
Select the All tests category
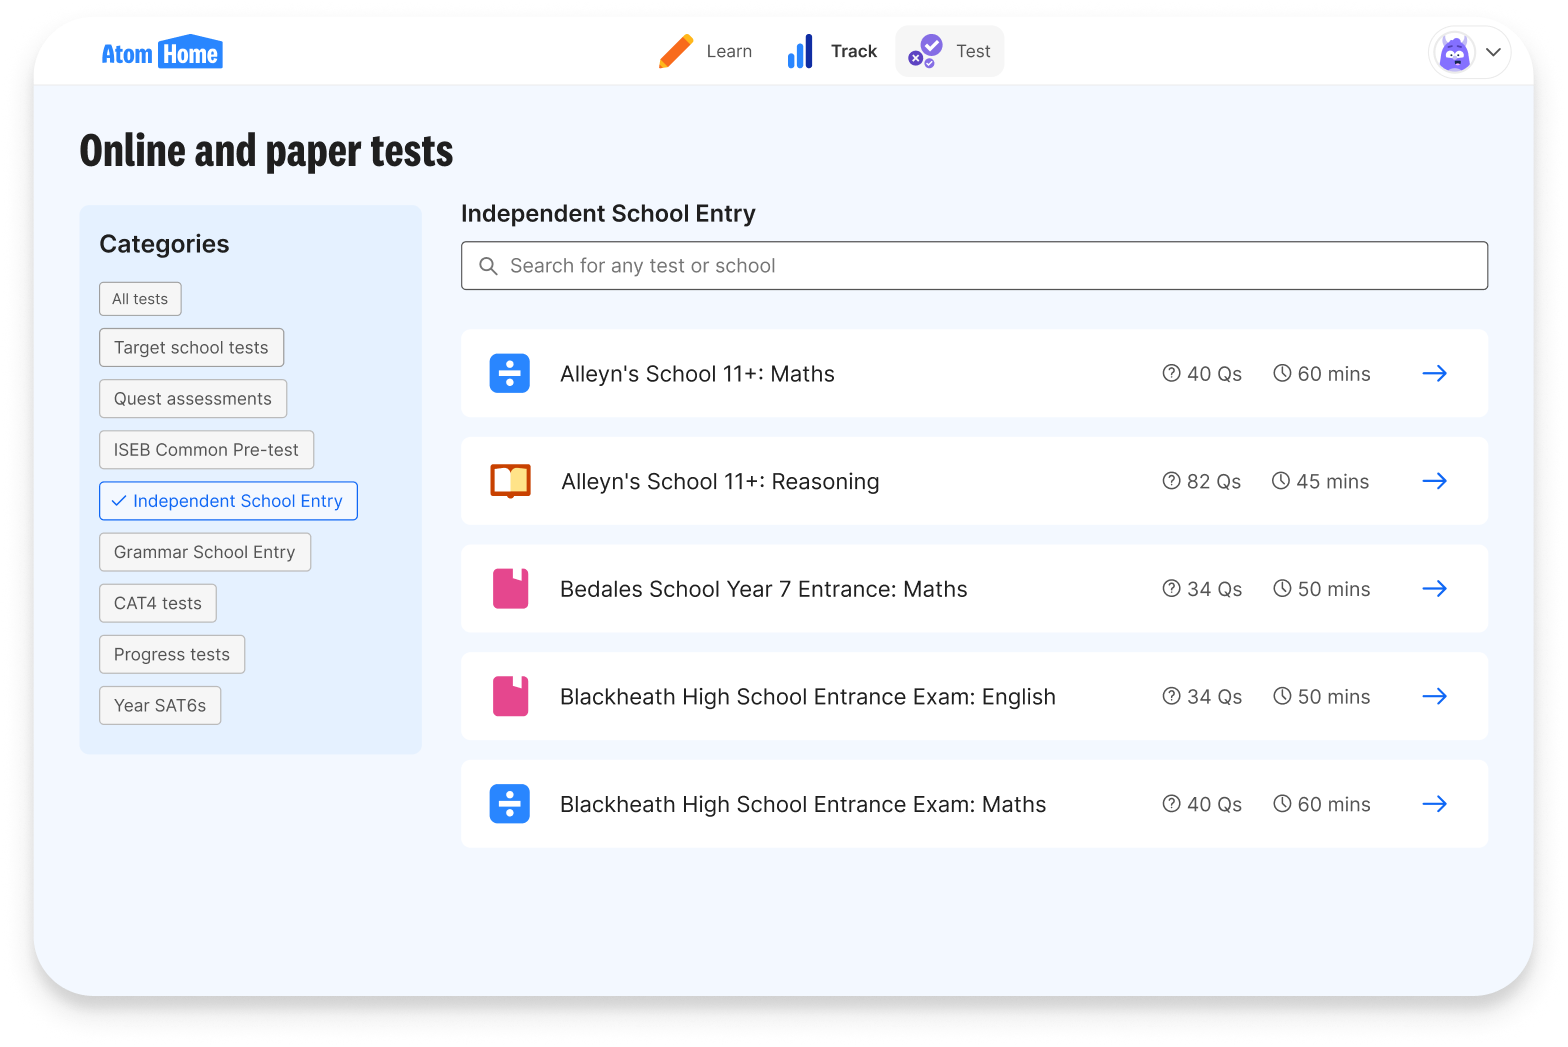click(140, 299)
